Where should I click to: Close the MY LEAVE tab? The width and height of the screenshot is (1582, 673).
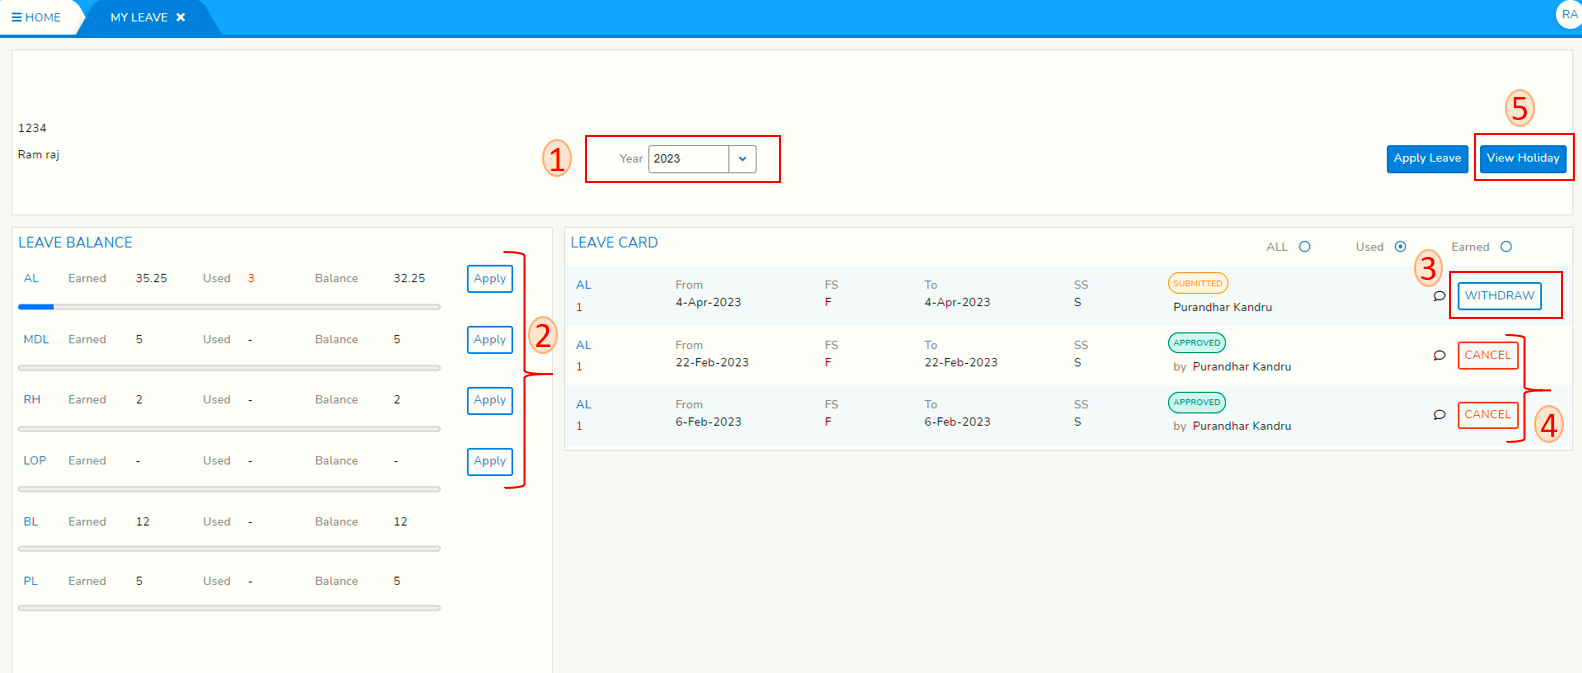181,18
